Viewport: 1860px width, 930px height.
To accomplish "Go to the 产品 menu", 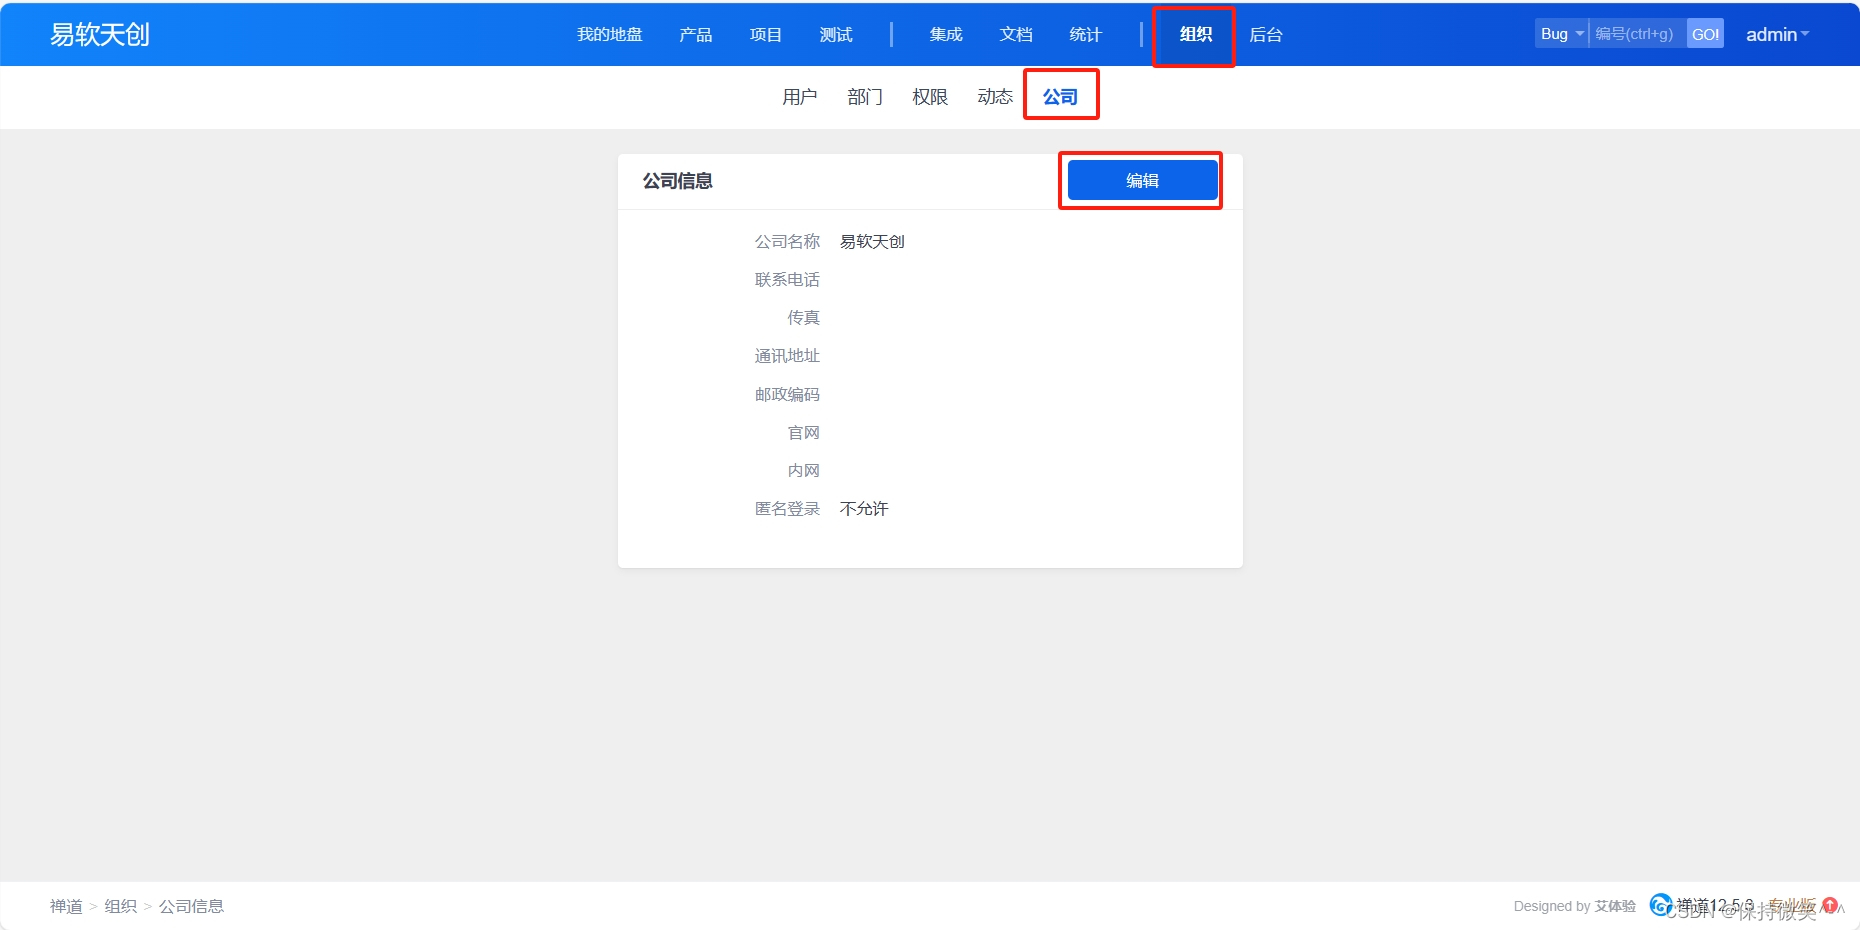I will [x=695, y=34].
